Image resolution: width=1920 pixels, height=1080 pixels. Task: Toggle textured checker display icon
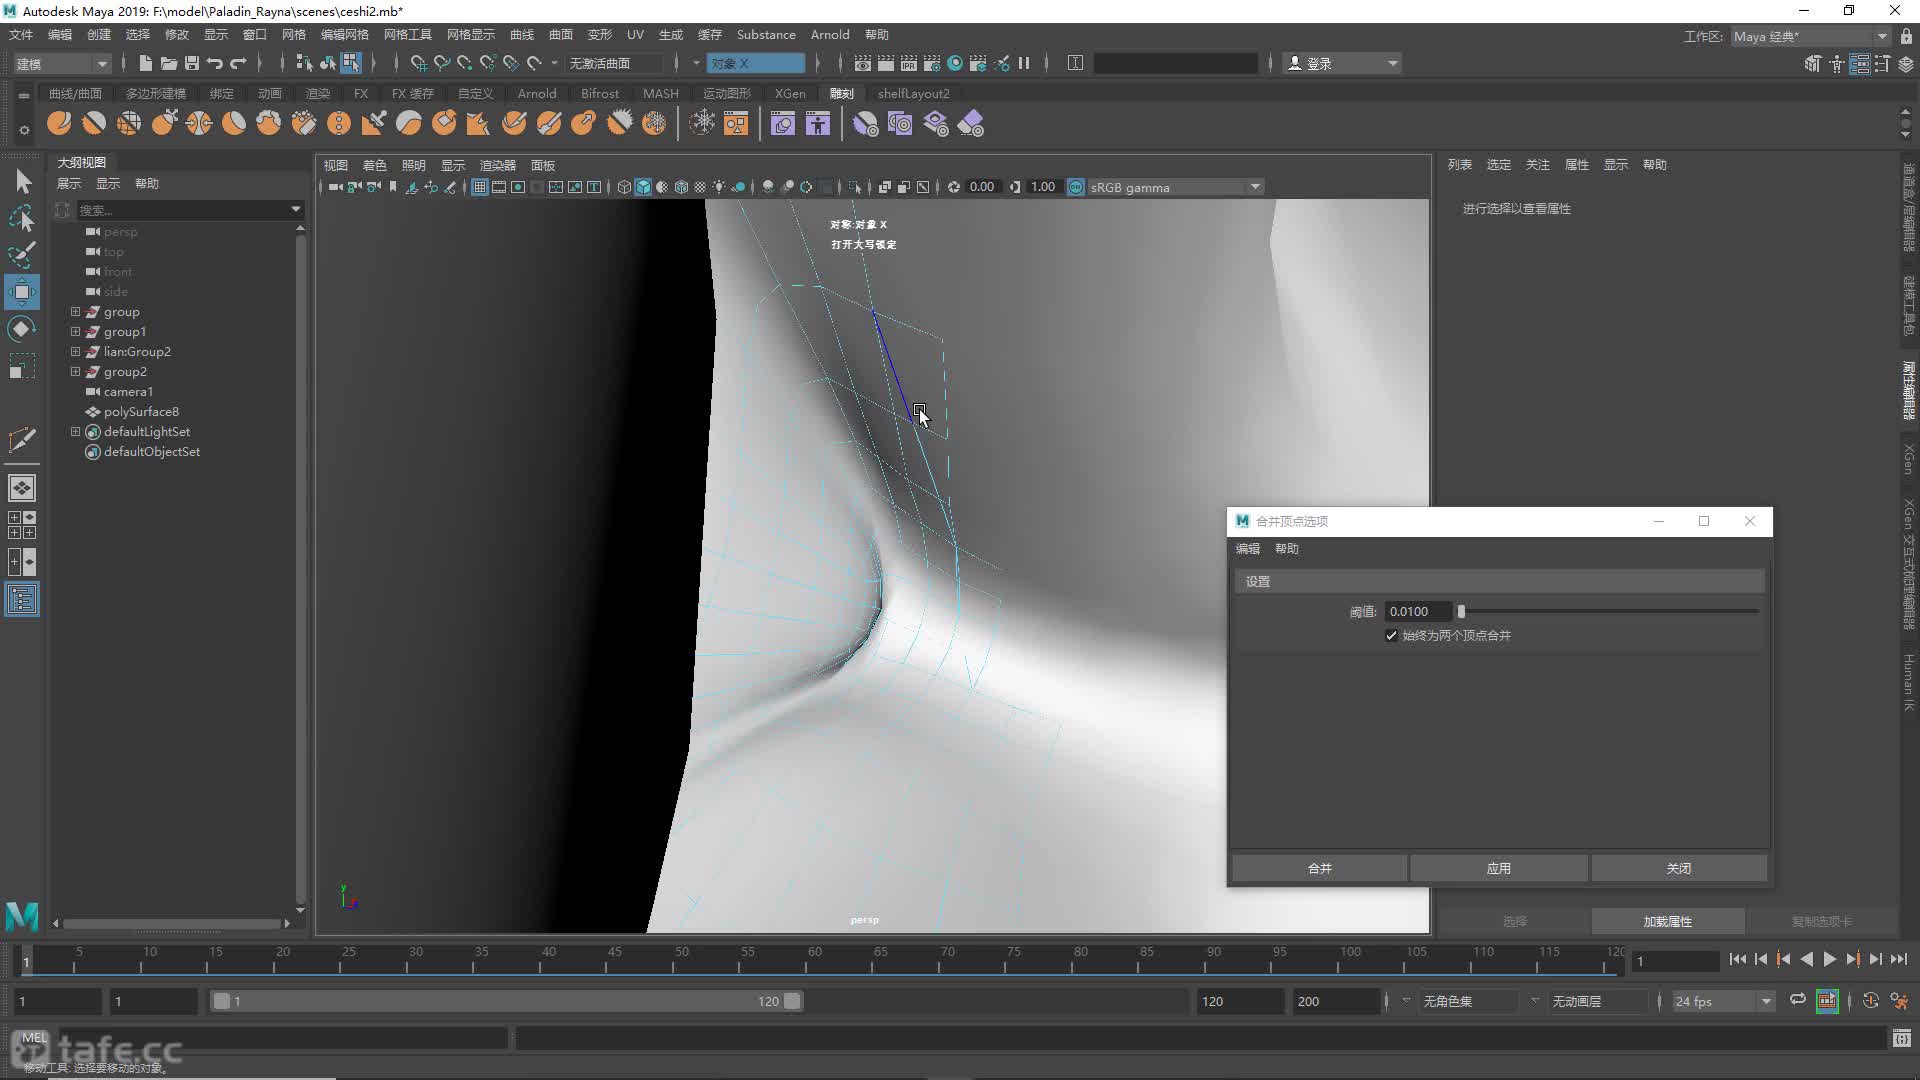point(700,187)
